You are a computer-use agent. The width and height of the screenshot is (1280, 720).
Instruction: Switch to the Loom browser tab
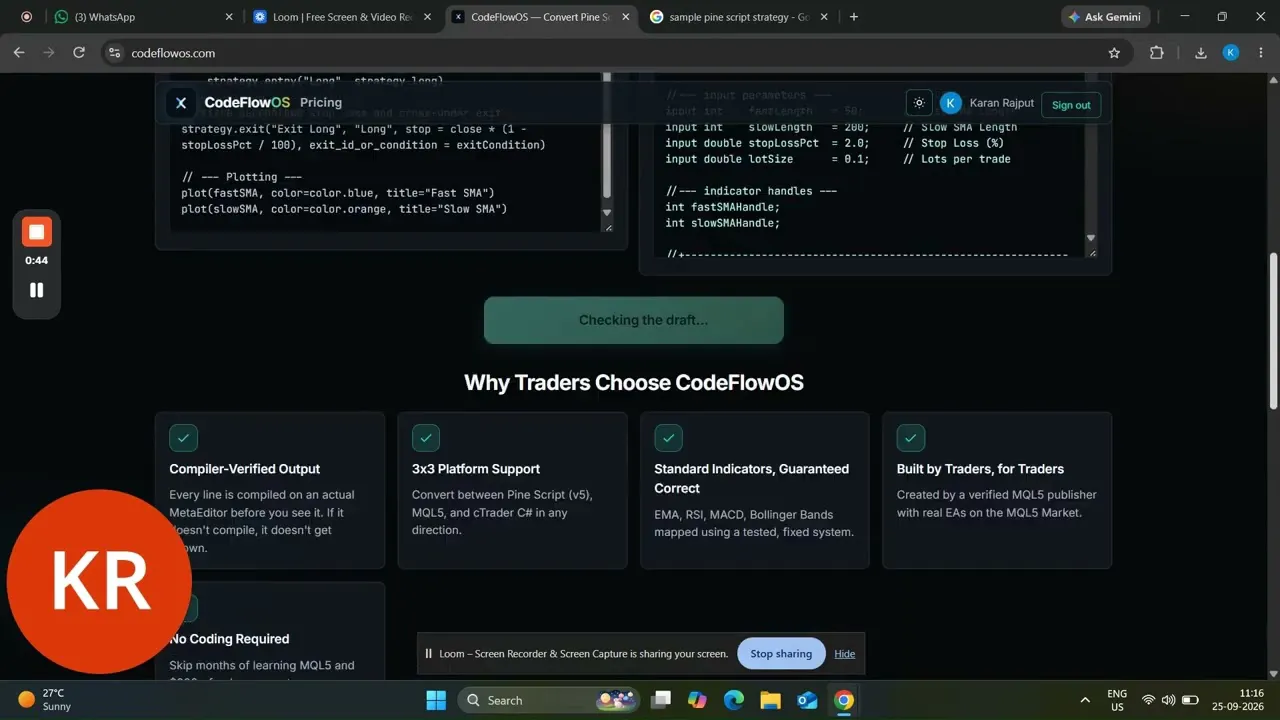341,16
